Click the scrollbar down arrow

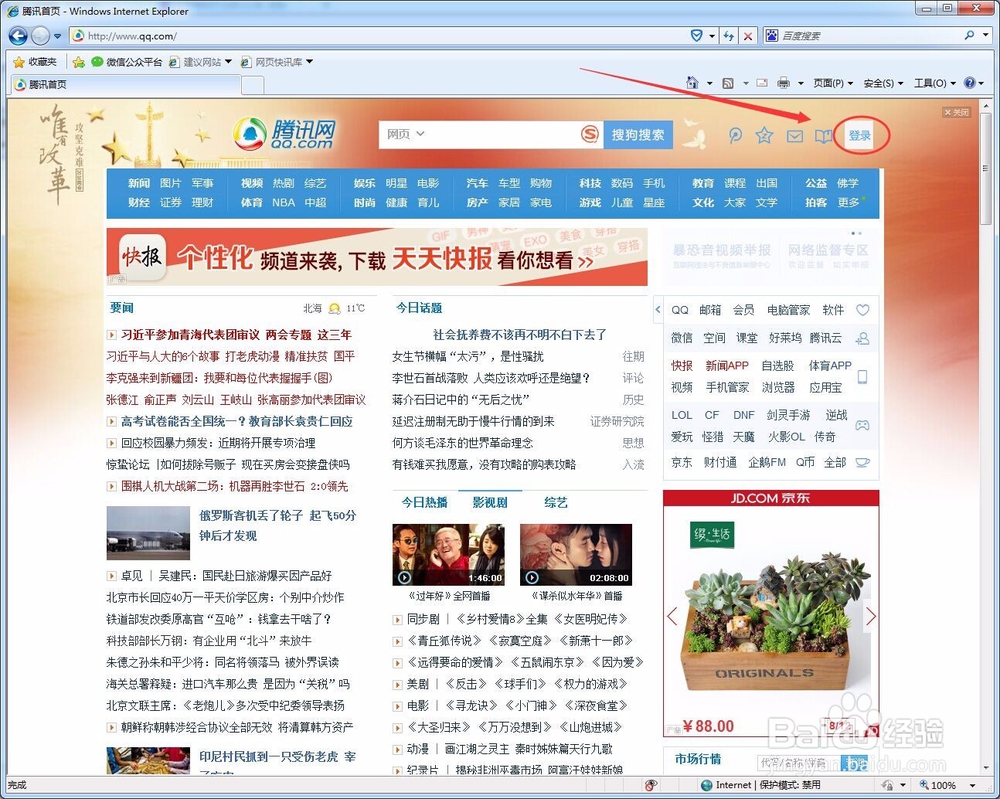[987, 769]
